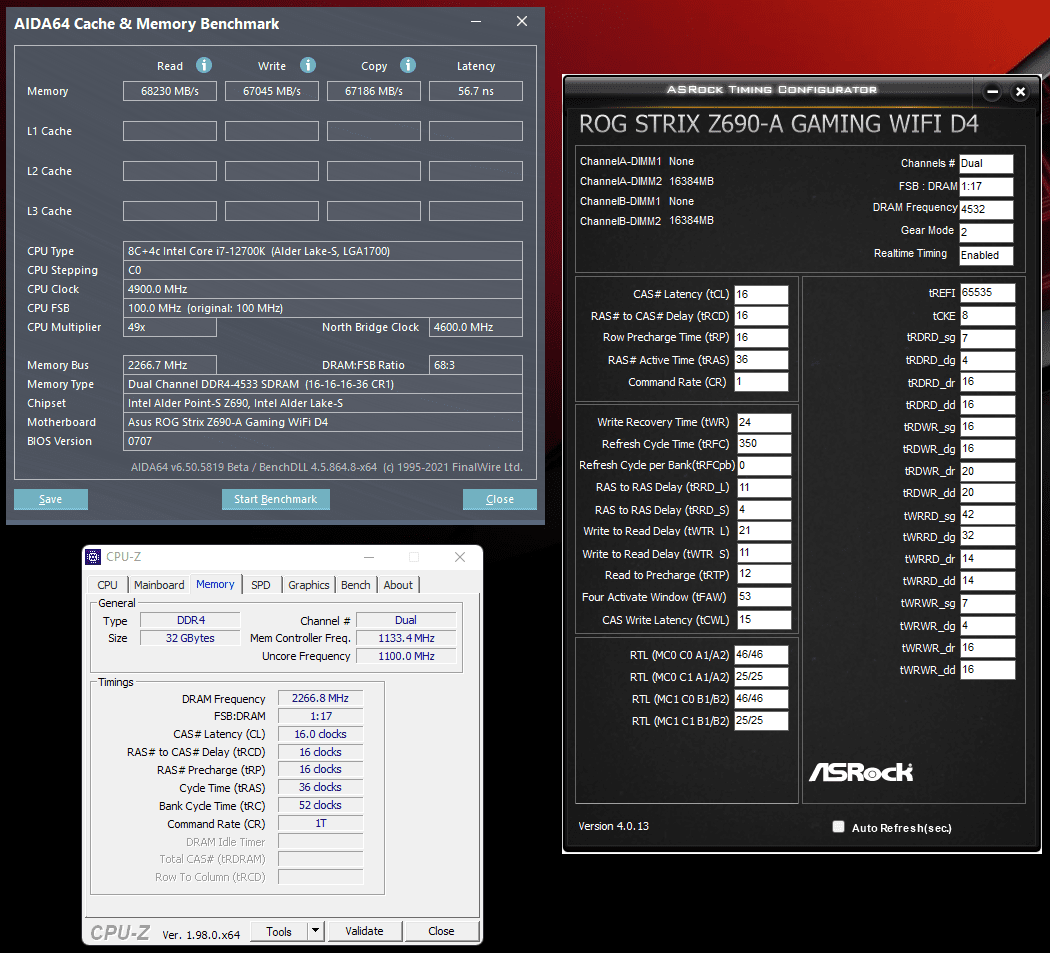The image size is (1050, 953).
Task: Minimize the ASRock Timing Configurator window
Action: (992, 91)
